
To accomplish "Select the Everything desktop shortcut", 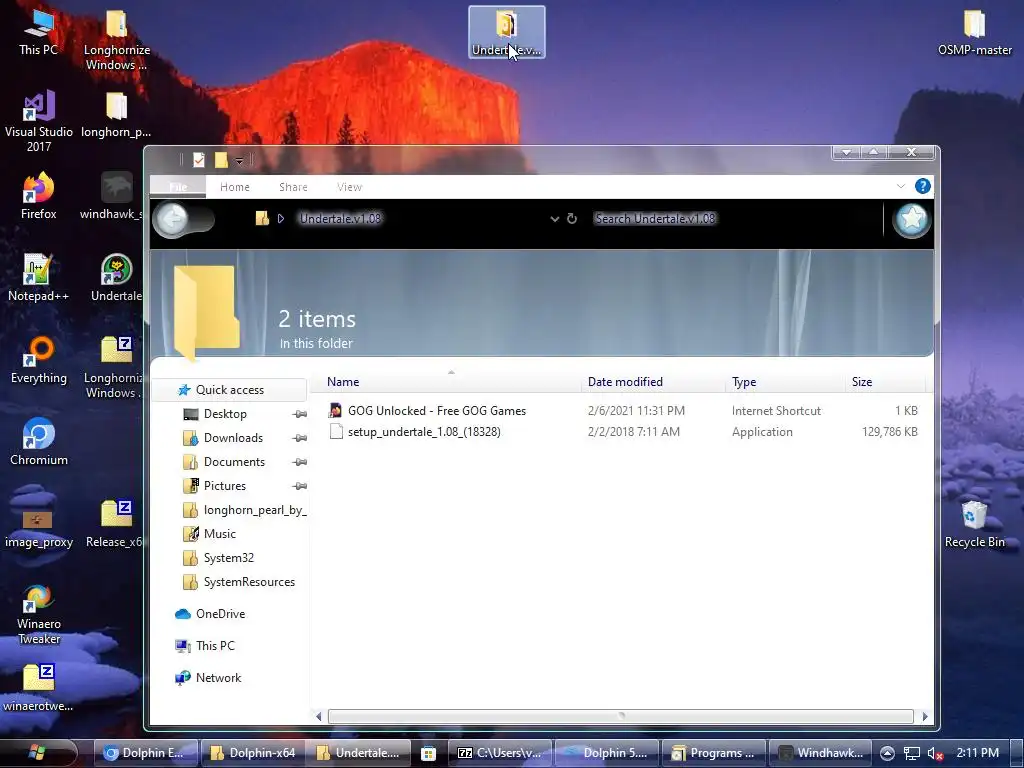I will [39, 360].
